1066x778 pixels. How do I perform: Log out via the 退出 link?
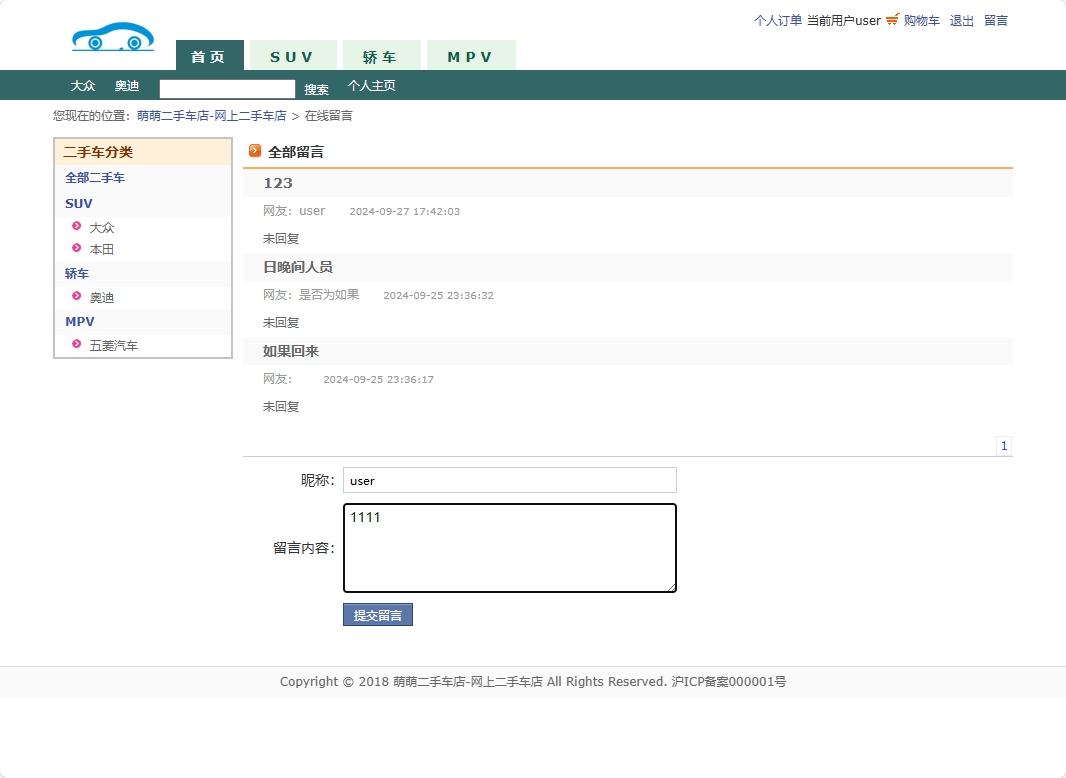[x=960, y=19]
